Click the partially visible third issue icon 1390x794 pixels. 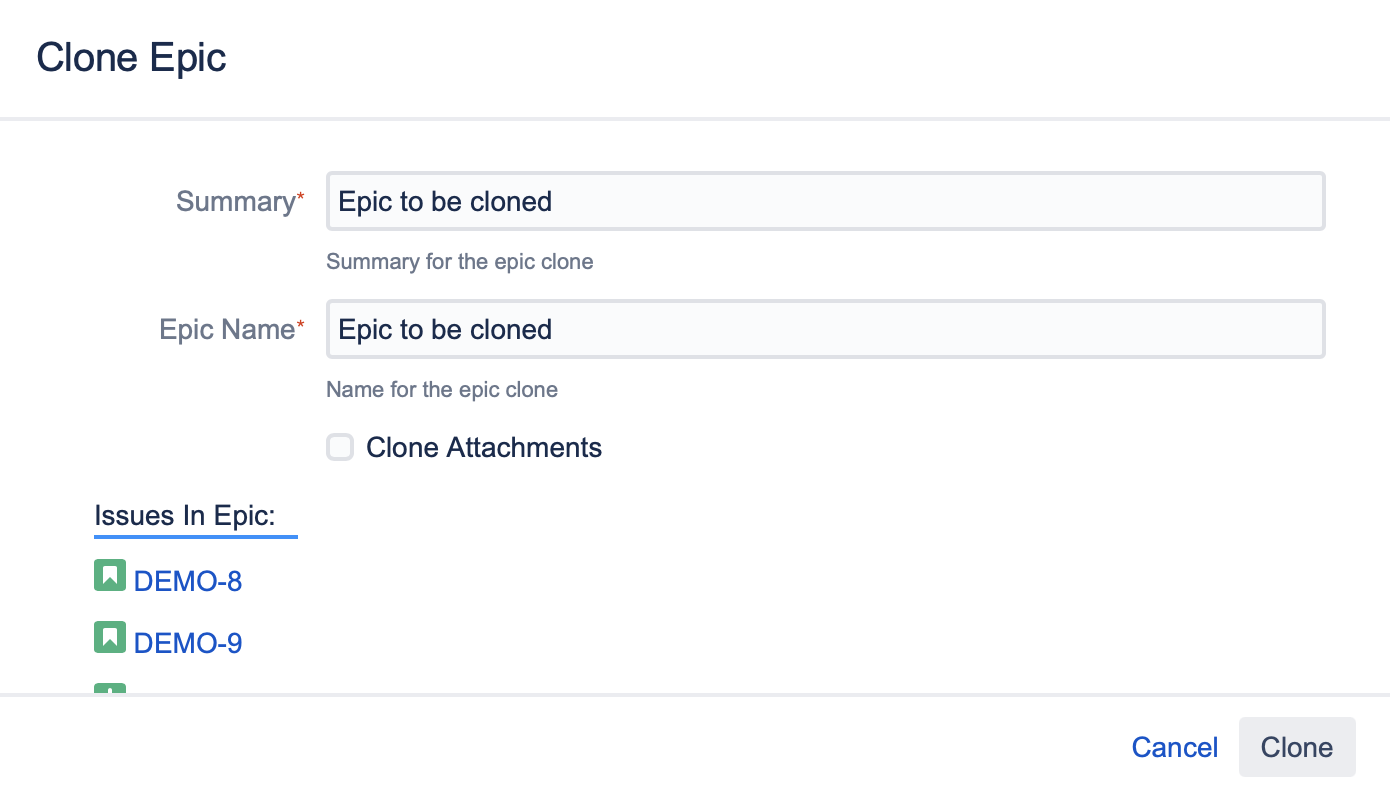pos(110,689)
